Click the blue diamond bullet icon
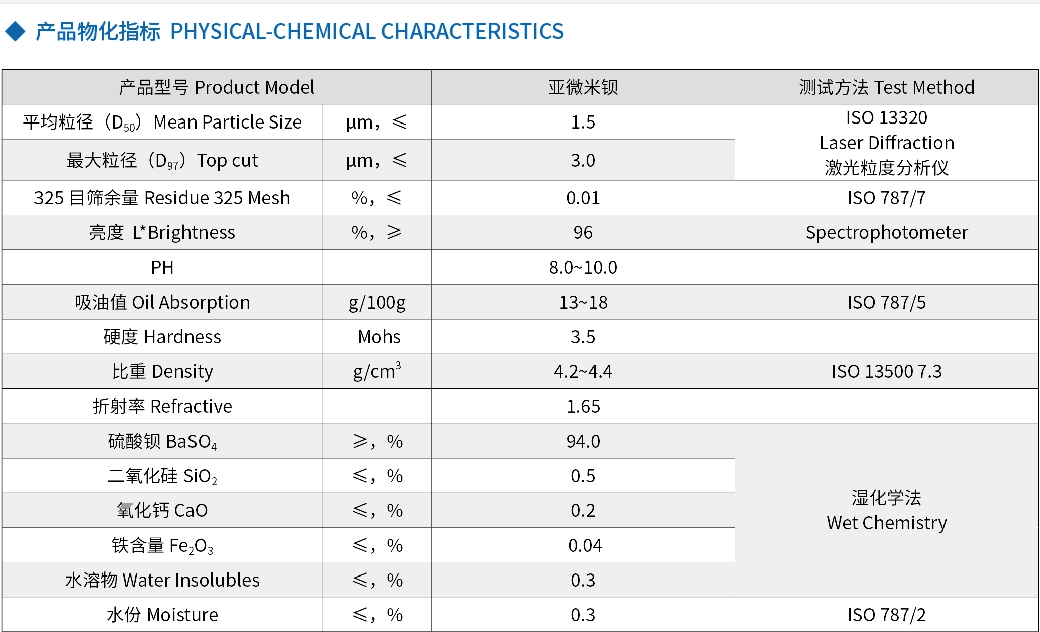 [x=15, y=32]
